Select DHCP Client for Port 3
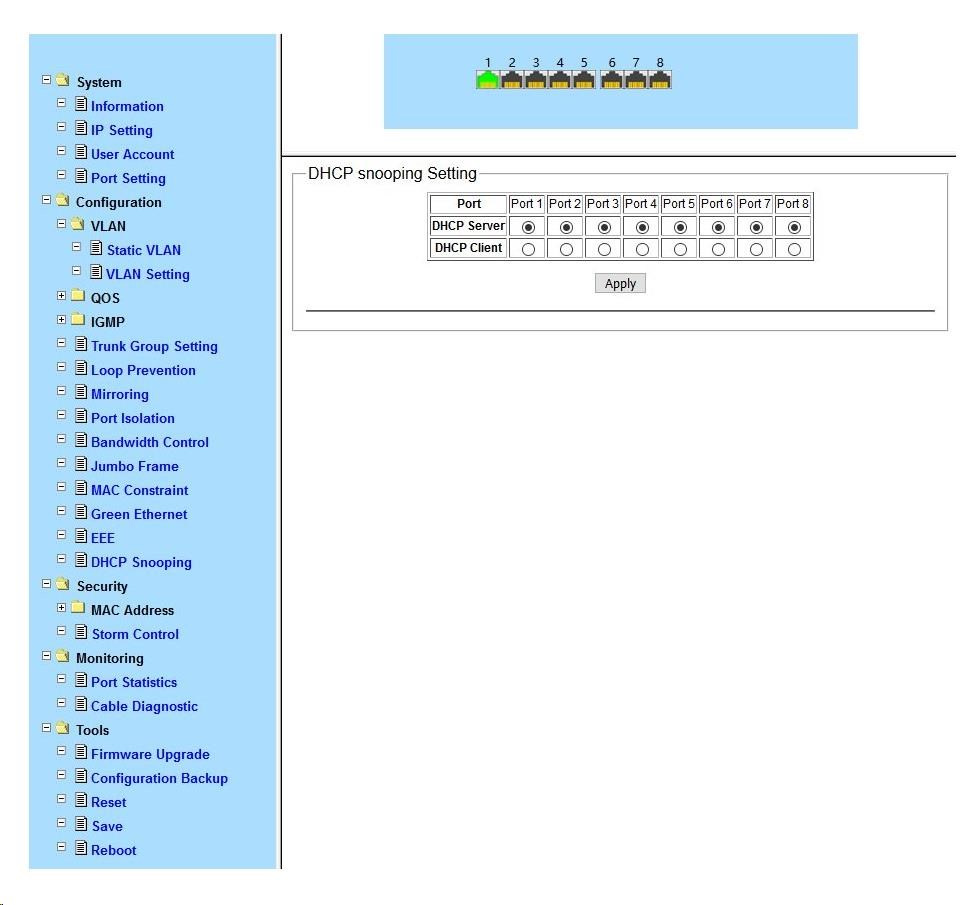This screenshot has height=905, width=965. [604, 249]
